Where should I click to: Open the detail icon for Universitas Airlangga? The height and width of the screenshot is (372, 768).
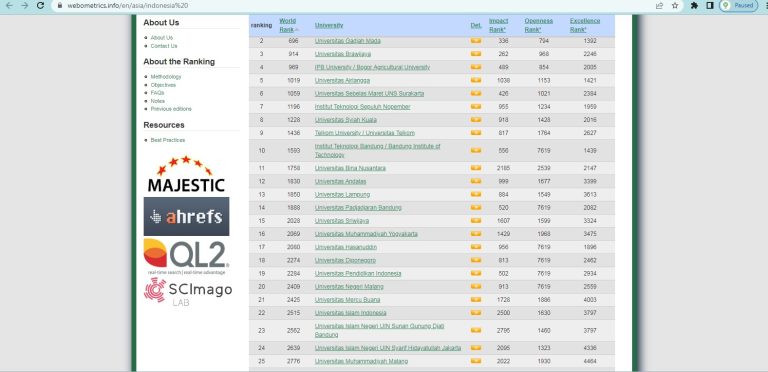pyautogui.click(x=476, y=80)
